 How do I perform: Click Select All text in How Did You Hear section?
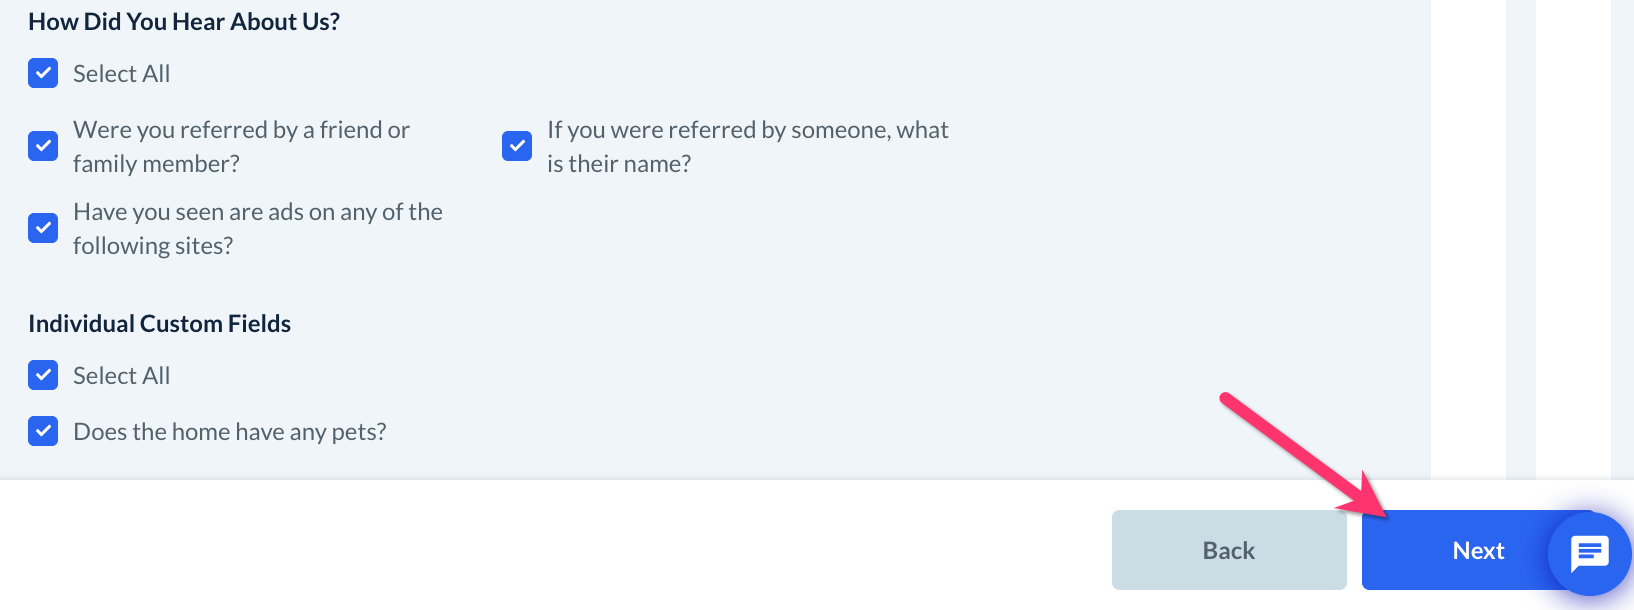(x=121, y=74)
